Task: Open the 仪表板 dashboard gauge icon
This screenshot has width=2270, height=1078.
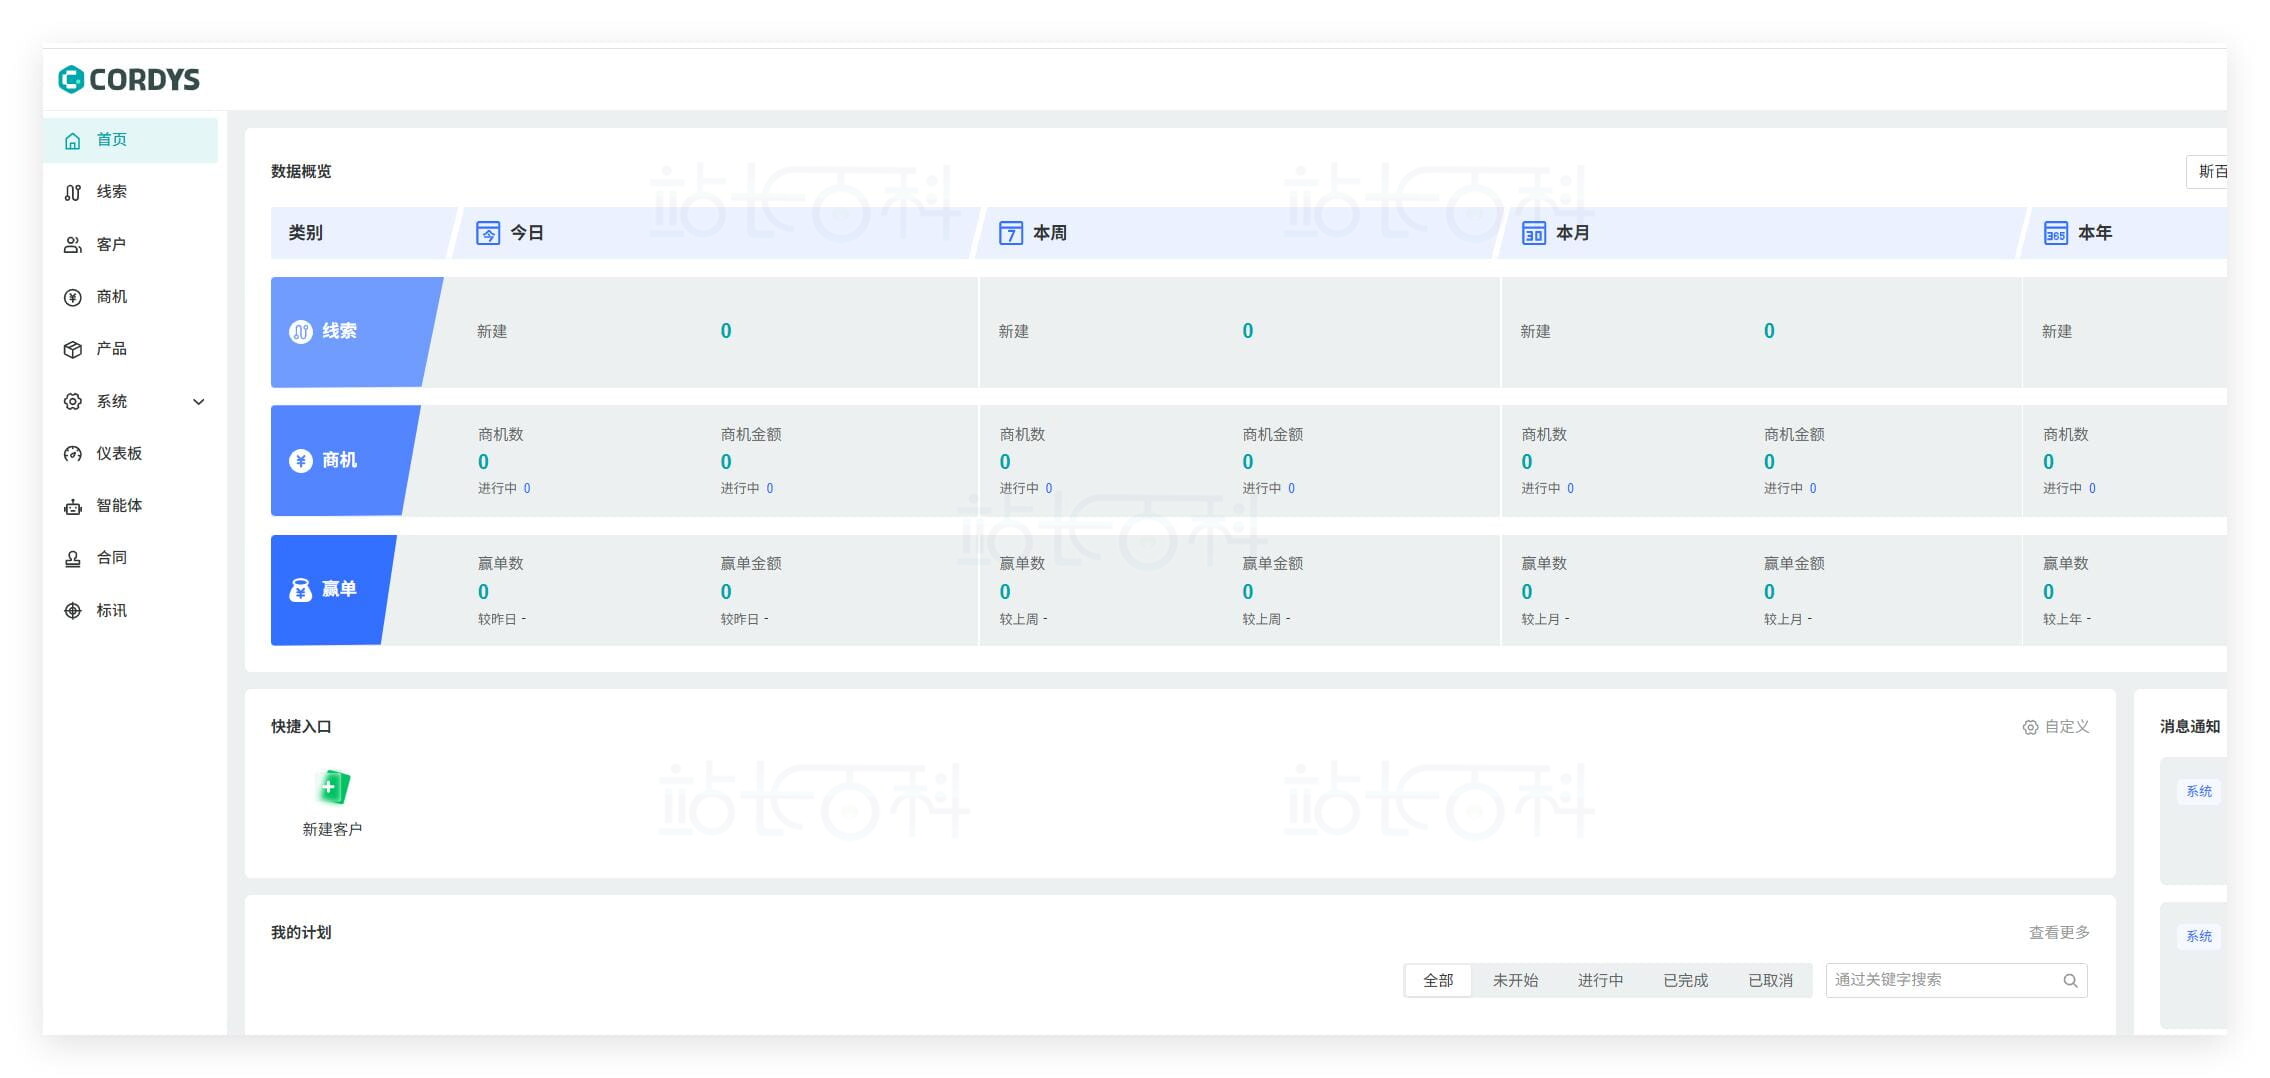Action: 73,454
